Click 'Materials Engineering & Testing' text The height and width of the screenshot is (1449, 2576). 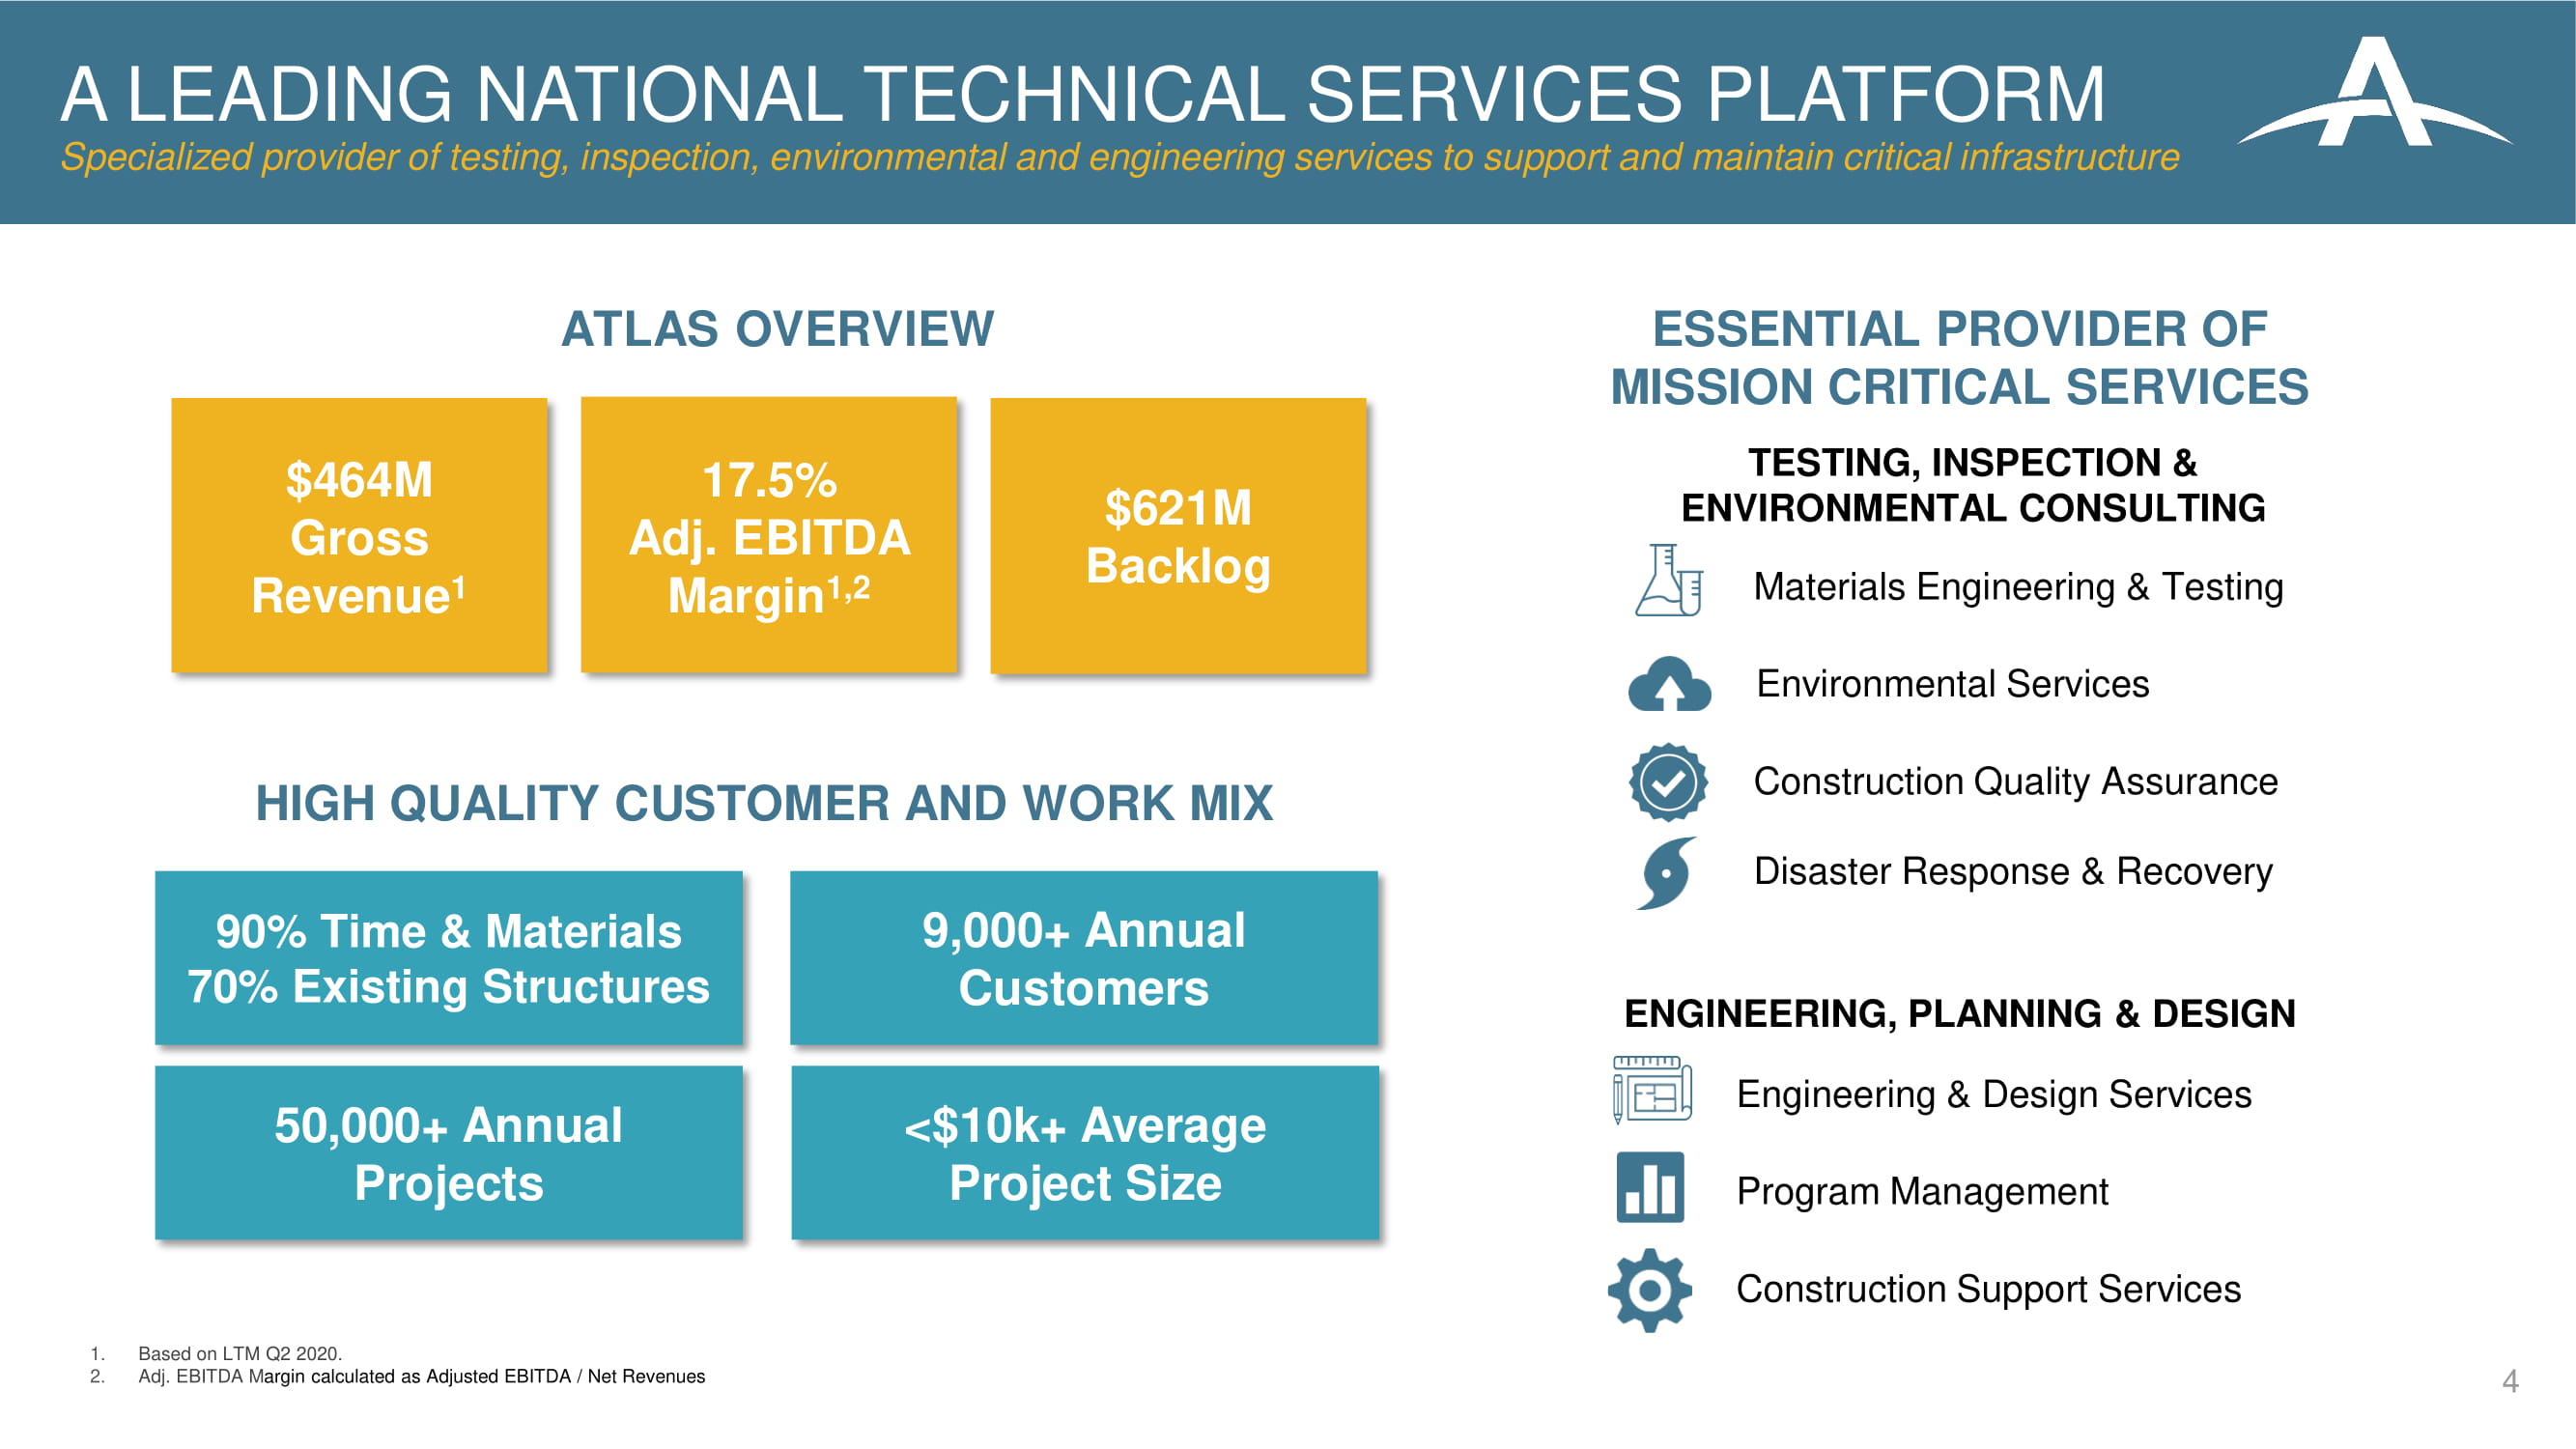(2019, 588)
